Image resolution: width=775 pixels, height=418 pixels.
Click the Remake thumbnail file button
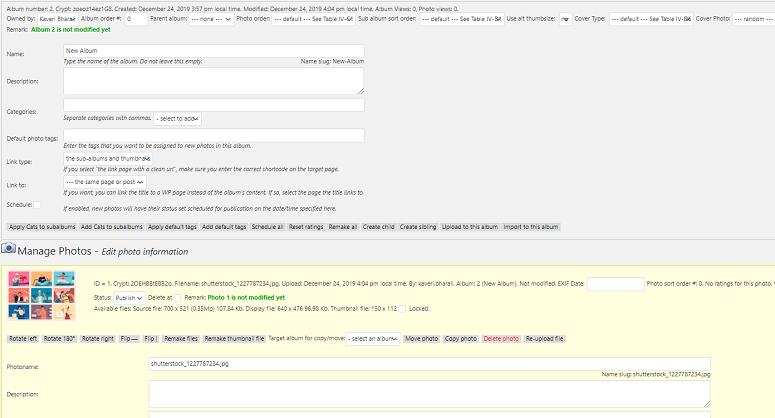pyautogui.click(x=234, y=339)
